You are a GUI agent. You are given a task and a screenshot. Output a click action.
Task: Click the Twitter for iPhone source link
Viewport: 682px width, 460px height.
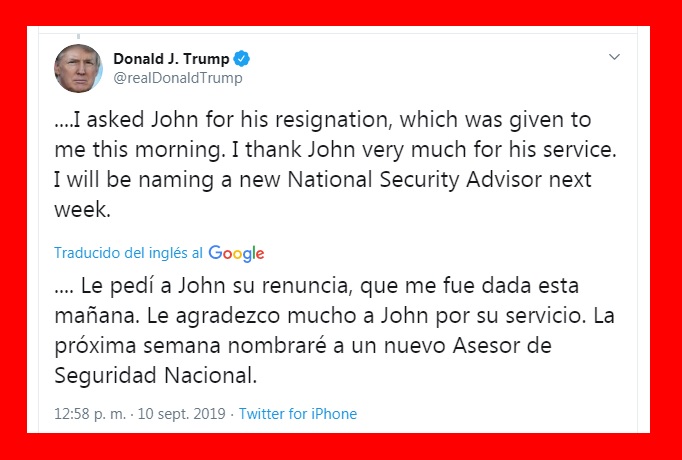(x=297, y=414)
